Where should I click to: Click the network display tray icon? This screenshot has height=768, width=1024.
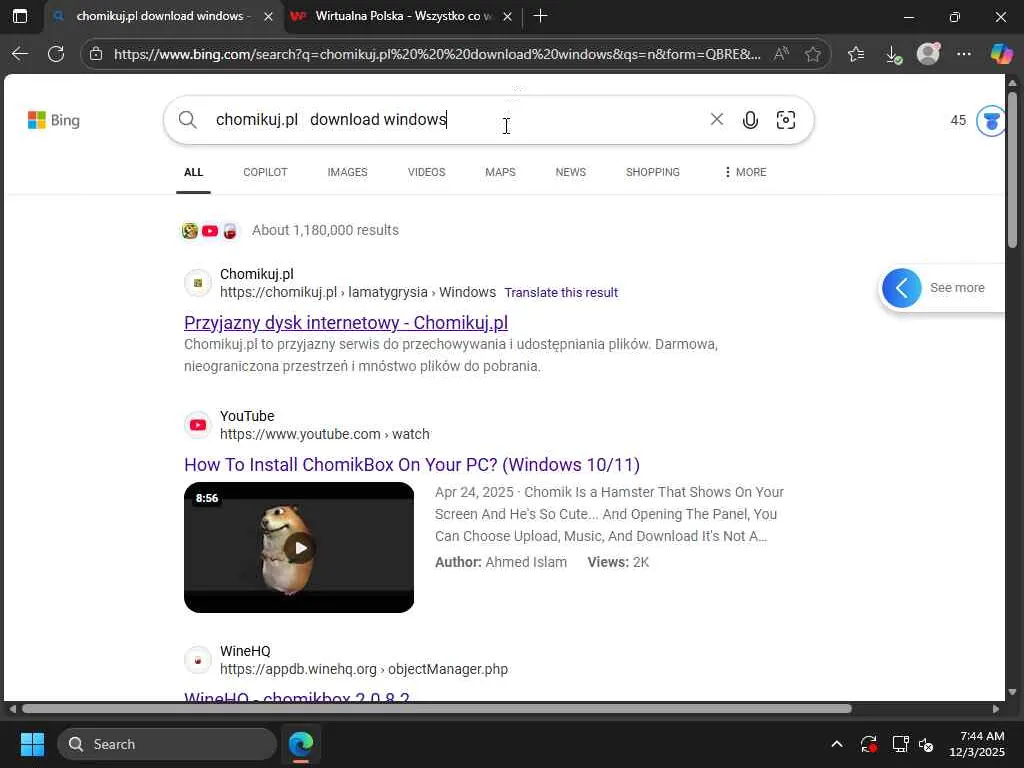(x=901, y=744)
